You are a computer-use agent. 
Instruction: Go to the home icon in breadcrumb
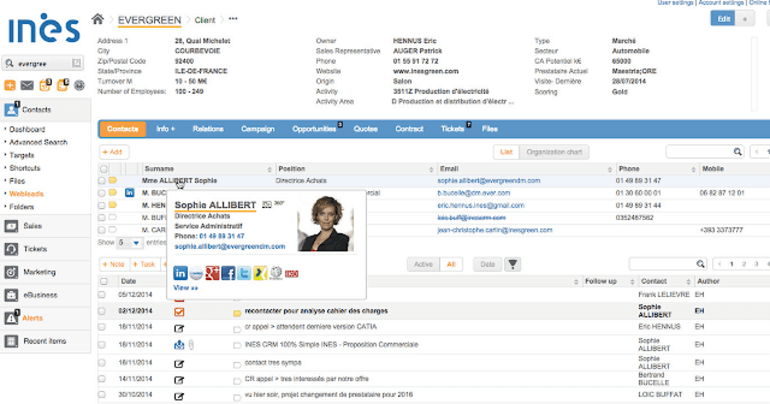(98, 19)
